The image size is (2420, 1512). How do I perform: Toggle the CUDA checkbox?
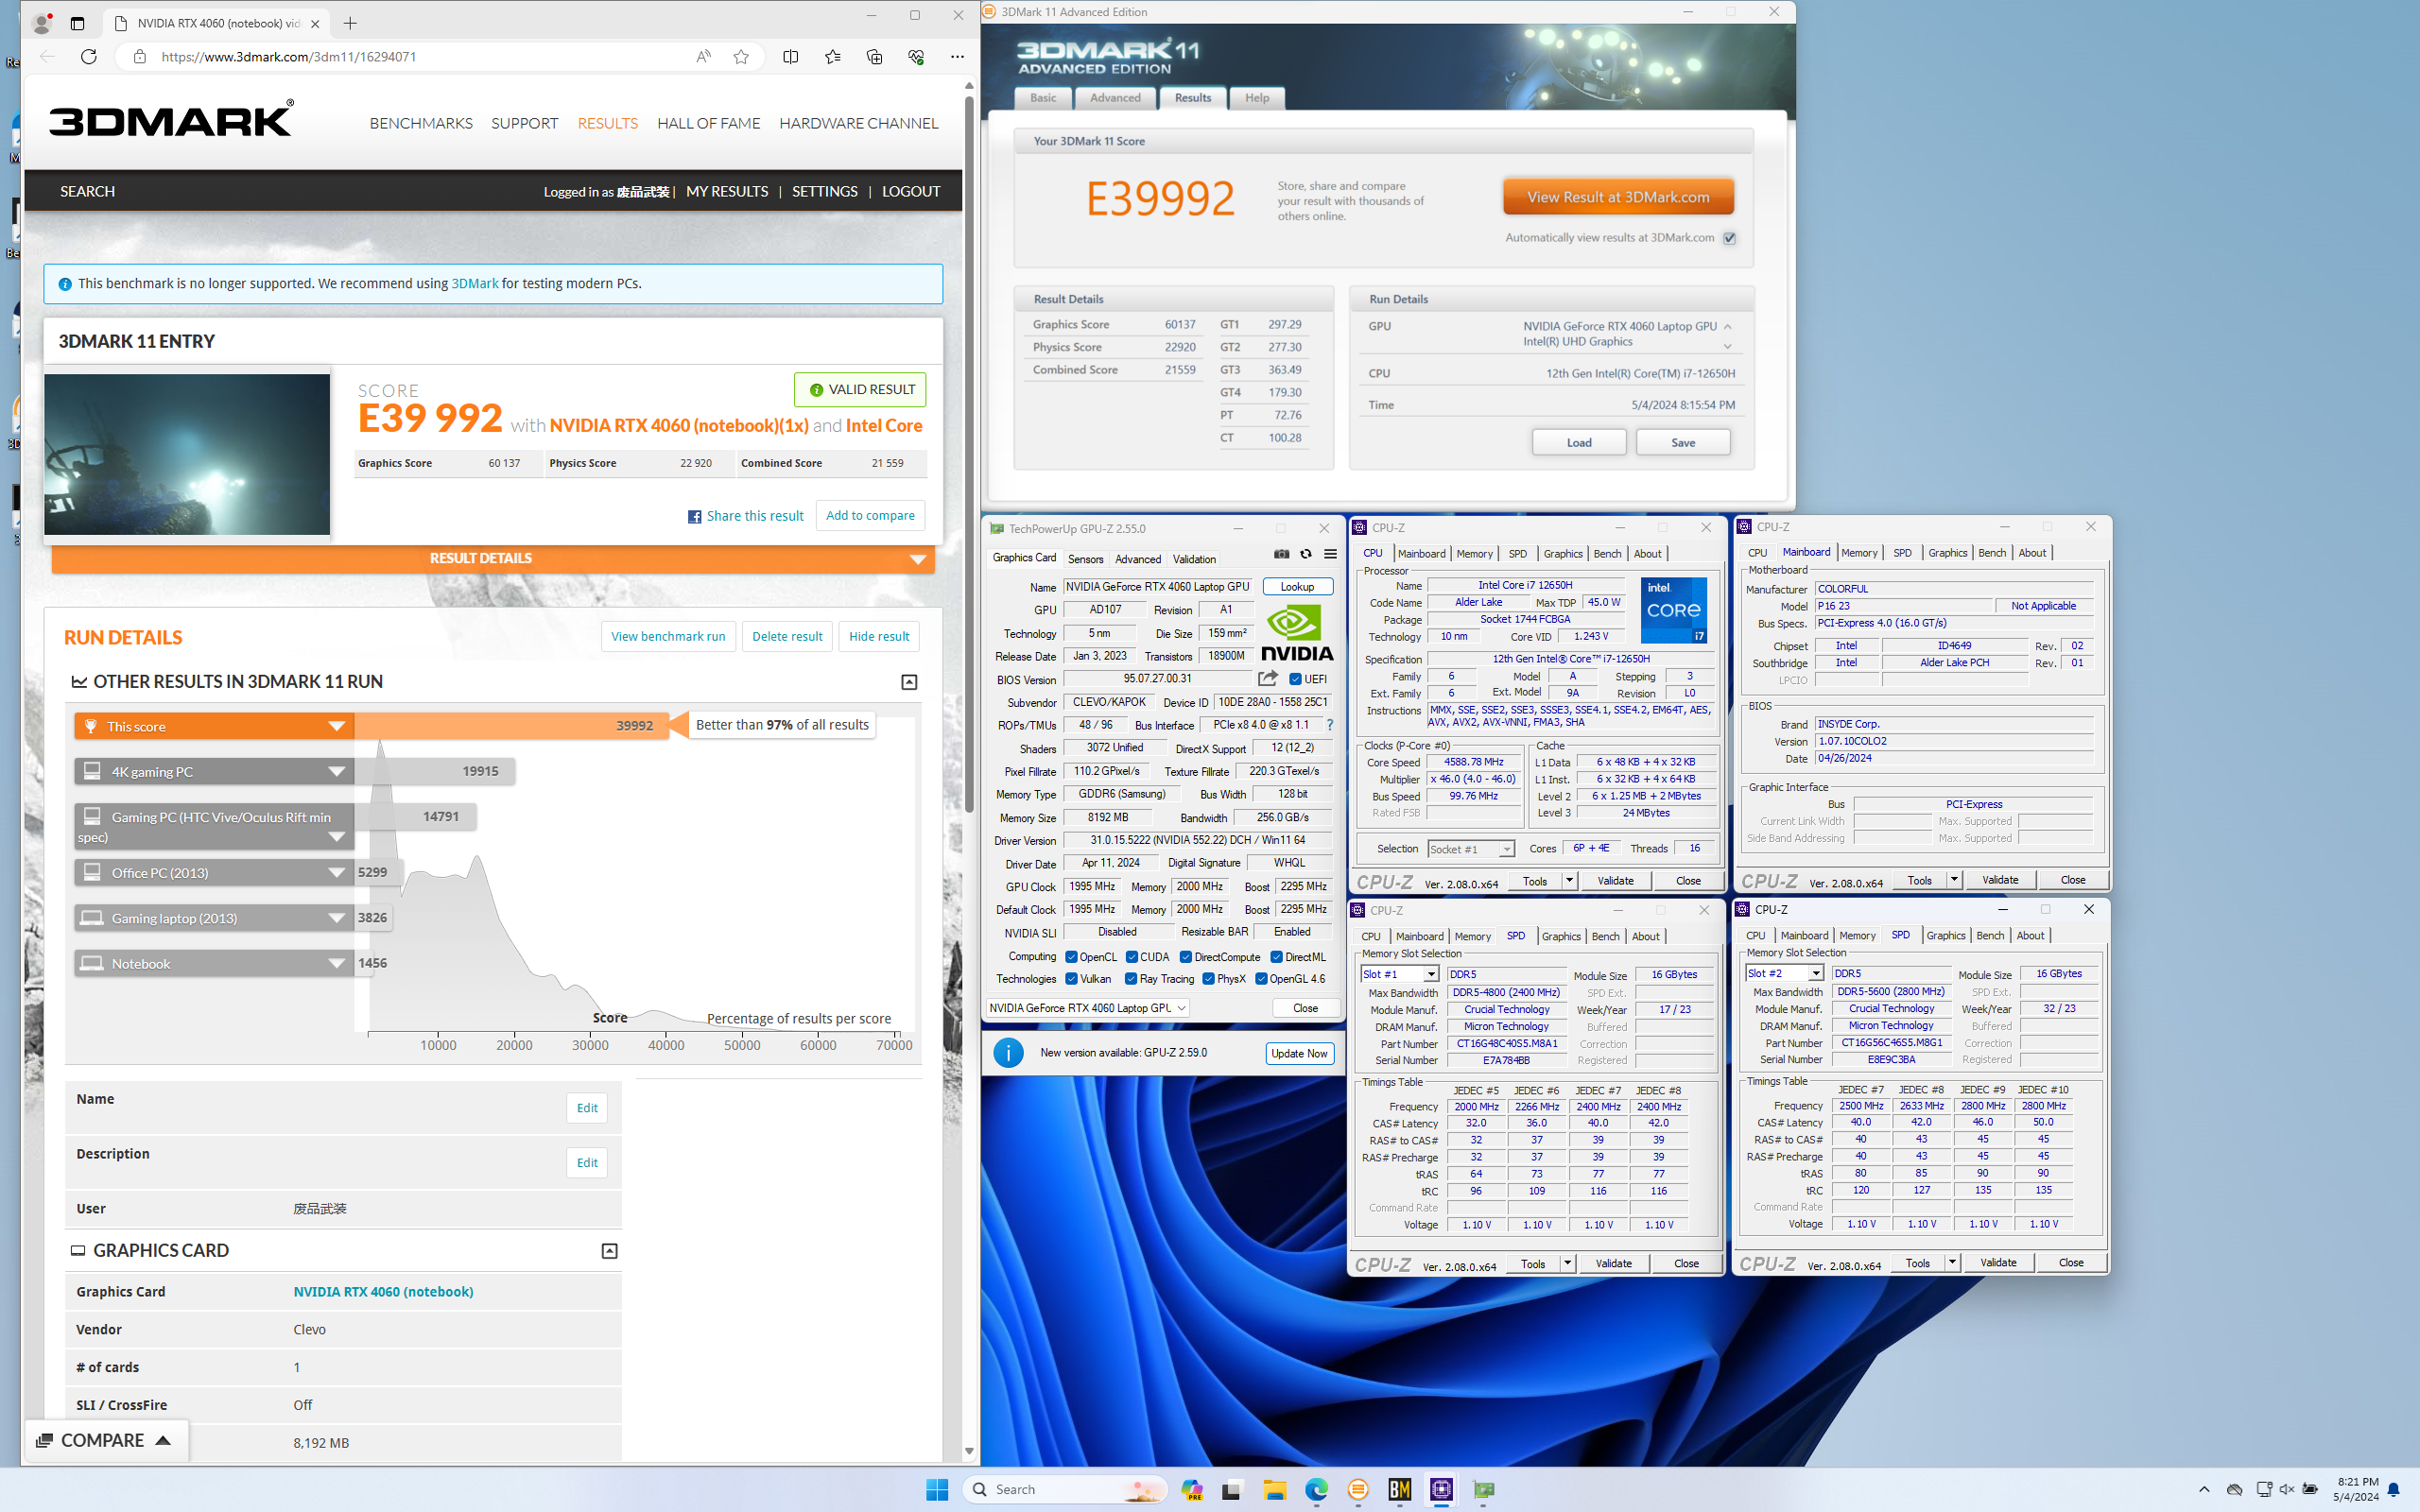click(x=1132, y=957)
